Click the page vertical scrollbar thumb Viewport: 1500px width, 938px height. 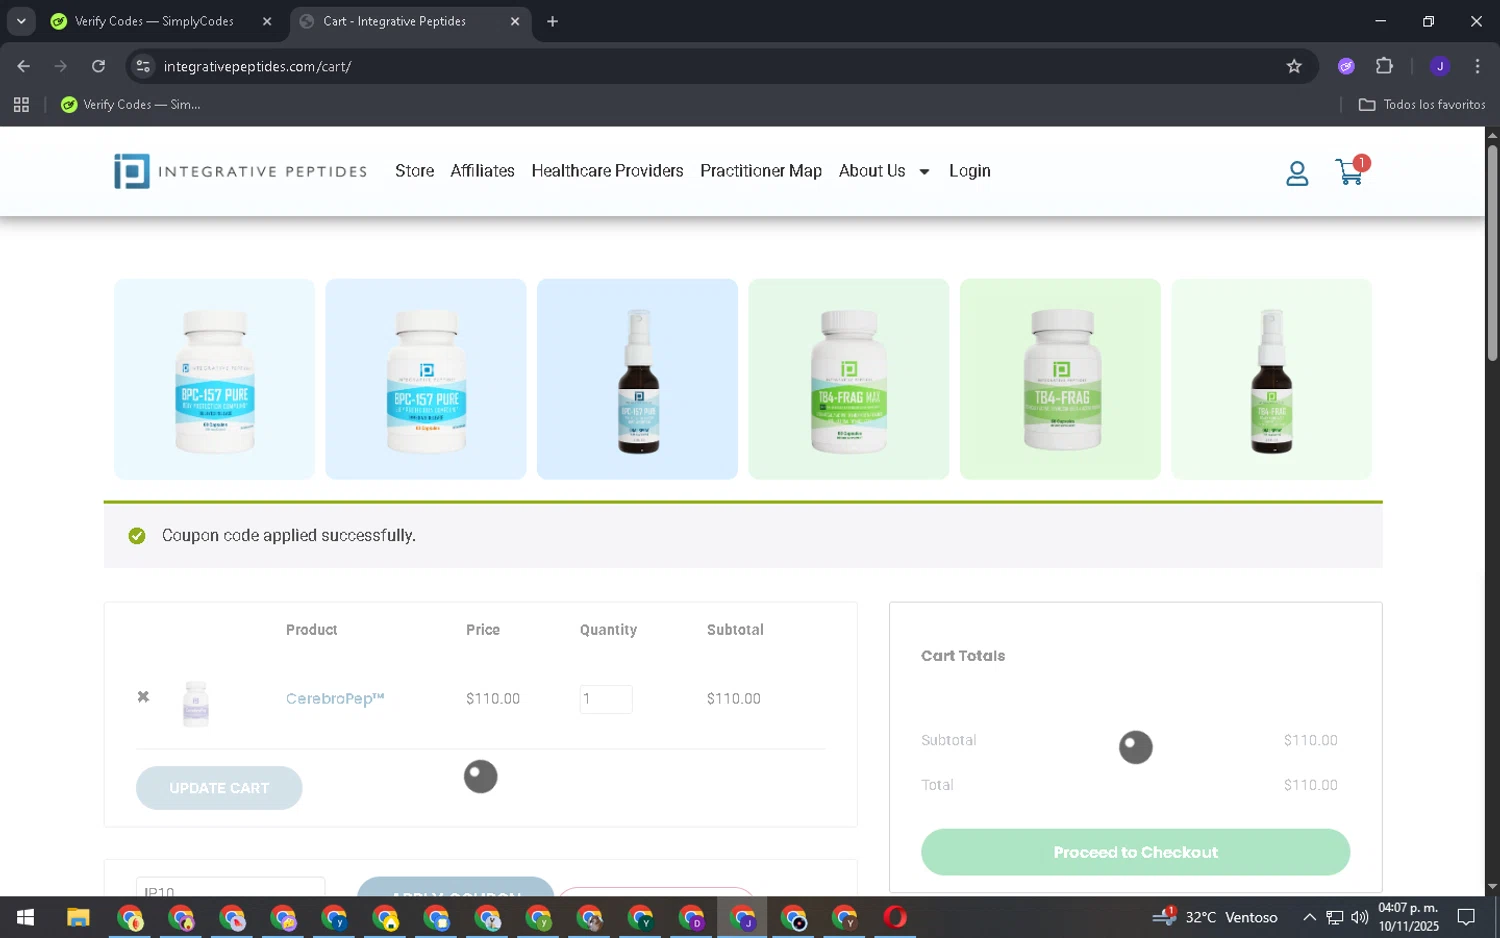(1492, 253)
